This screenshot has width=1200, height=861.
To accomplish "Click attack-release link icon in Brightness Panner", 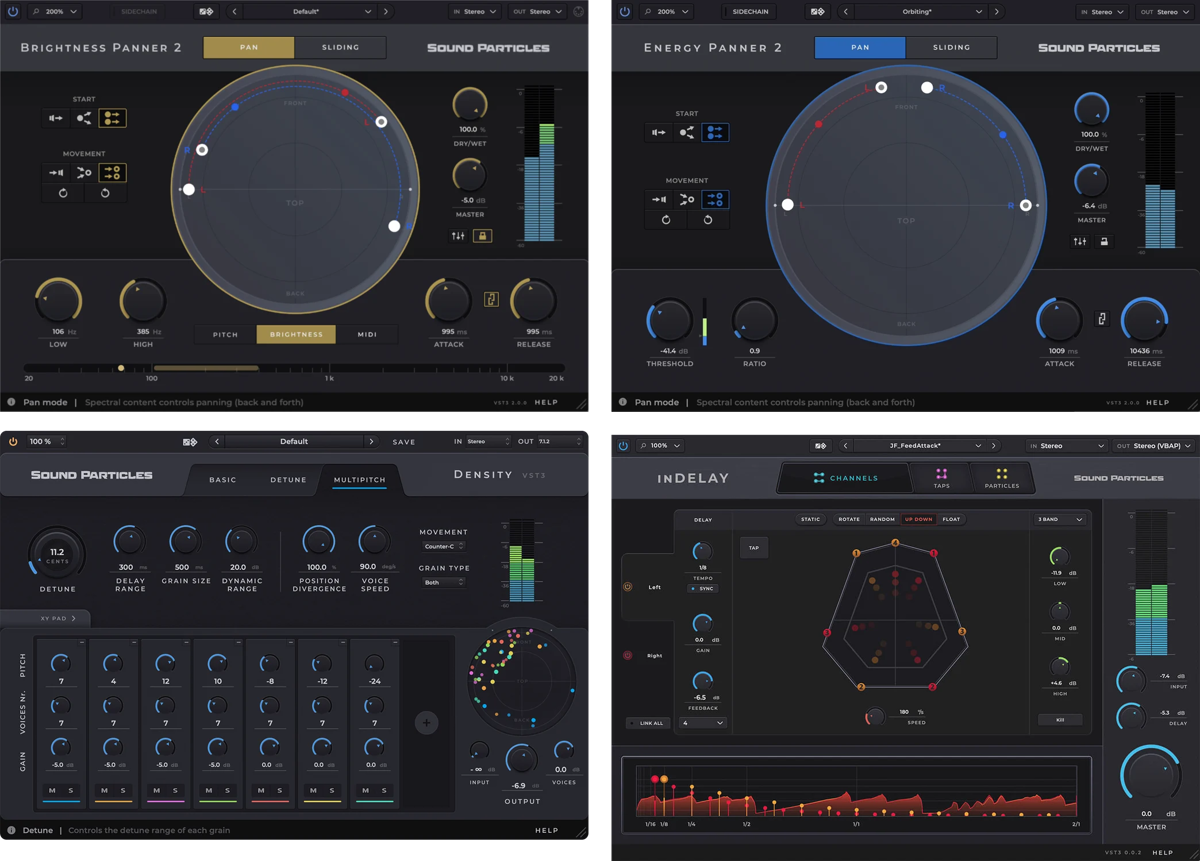I will click(491, 299).
